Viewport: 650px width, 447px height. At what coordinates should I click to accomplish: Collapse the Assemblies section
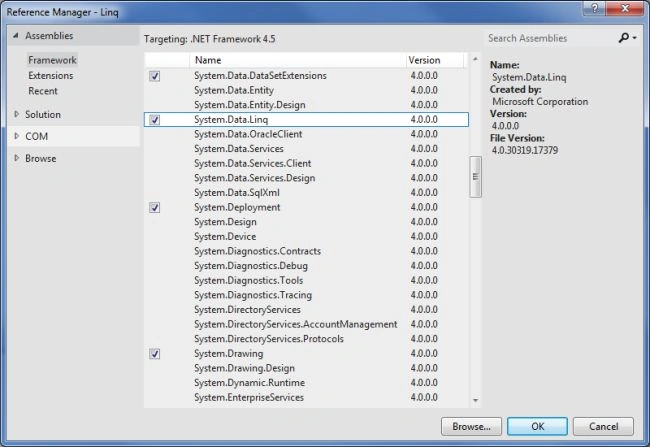(15, 36)
